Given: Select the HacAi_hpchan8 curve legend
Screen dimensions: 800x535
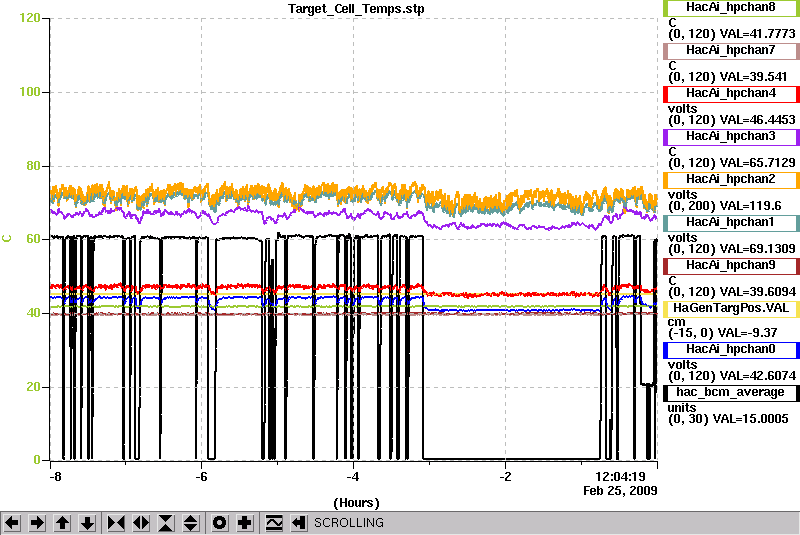Looking at the screenshot, I should pyautogui.click(x=731, y=8).
